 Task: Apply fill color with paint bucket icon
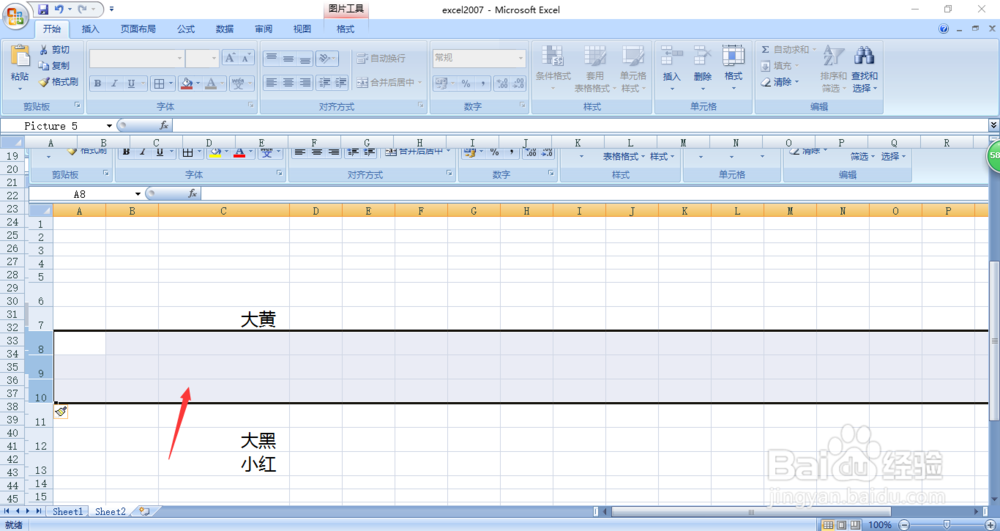186,83
